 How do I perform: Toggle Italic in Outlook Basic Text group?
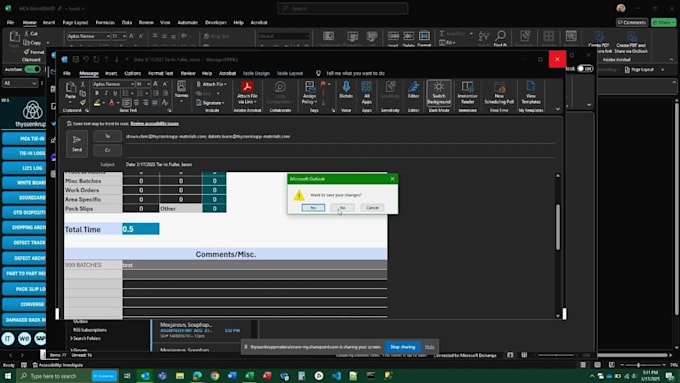(x=106, y=93)
